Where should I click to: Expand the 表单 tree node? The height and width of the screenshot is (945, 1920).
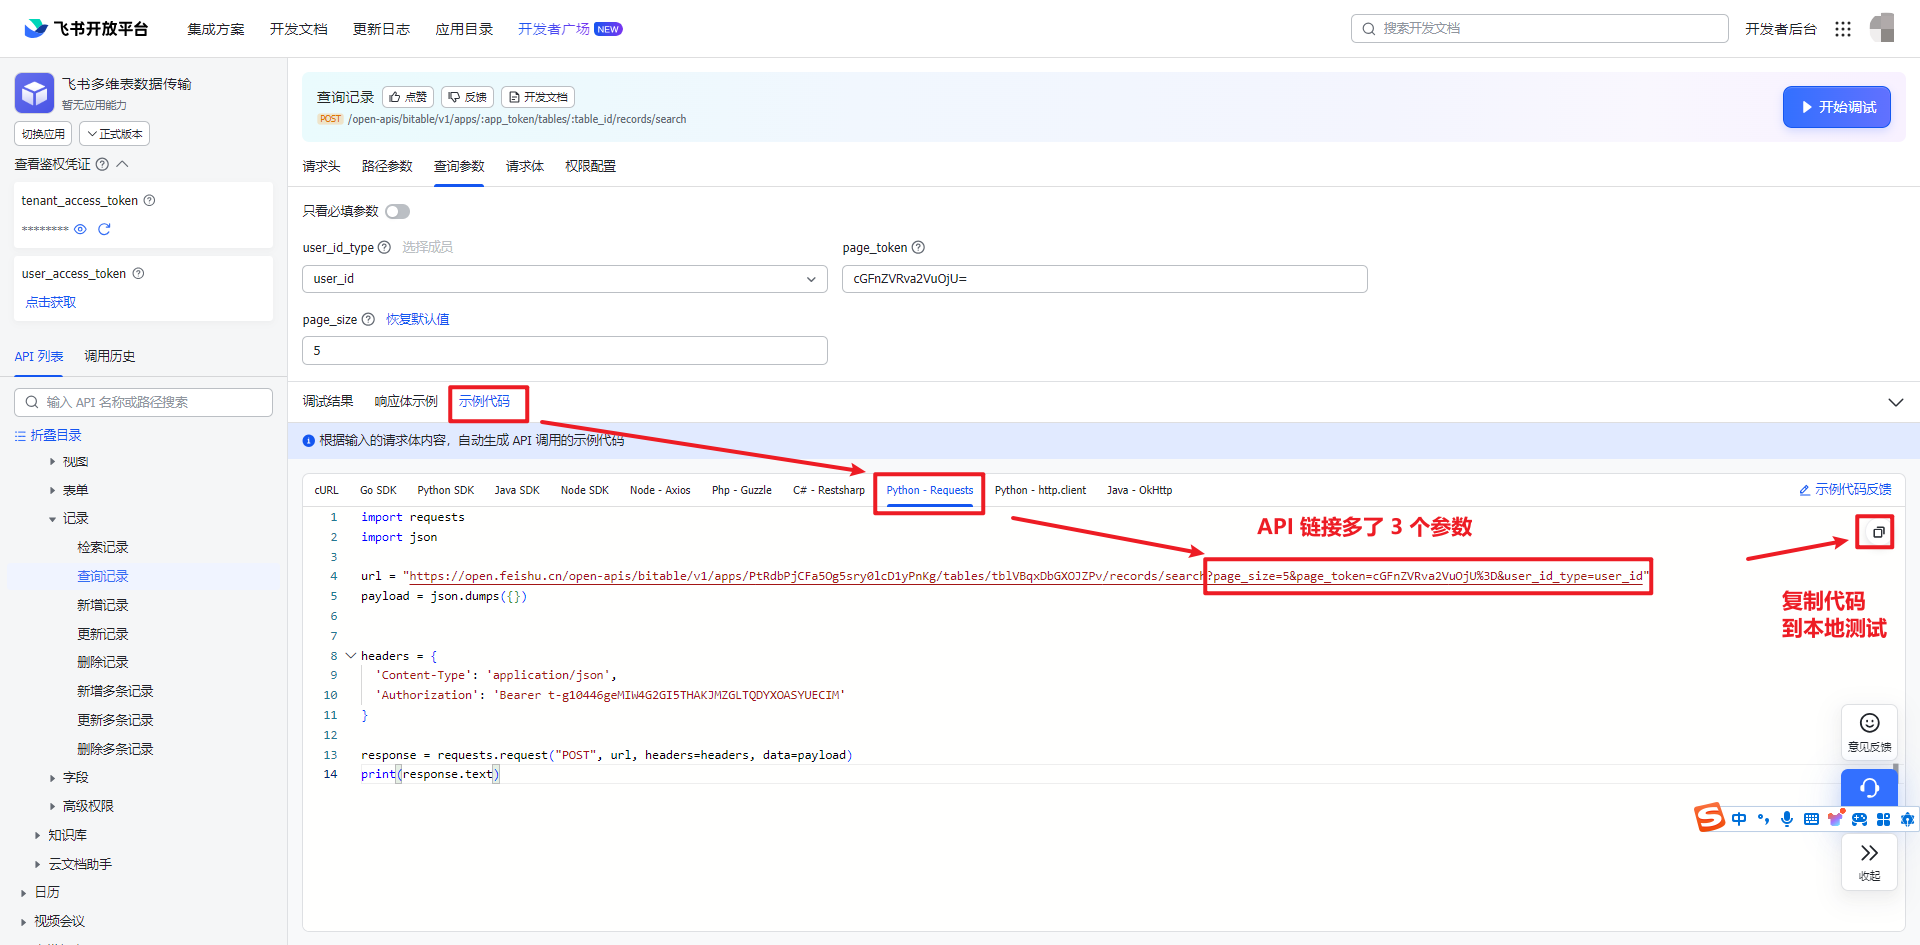53,490
